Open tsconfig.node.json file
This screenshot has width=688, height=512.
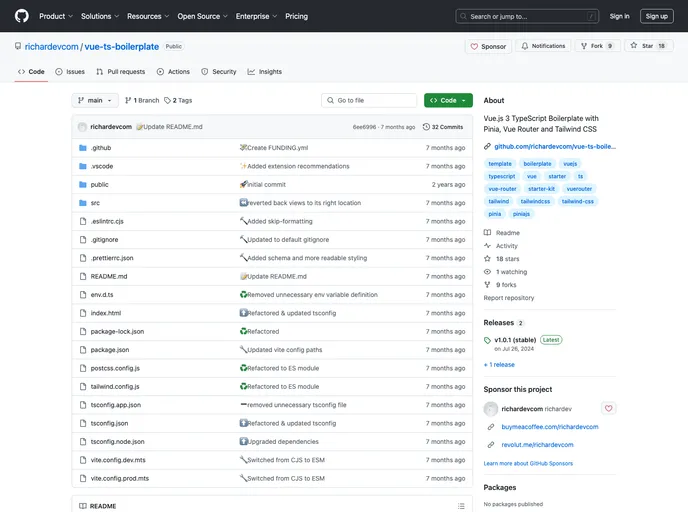coord(118,442)
